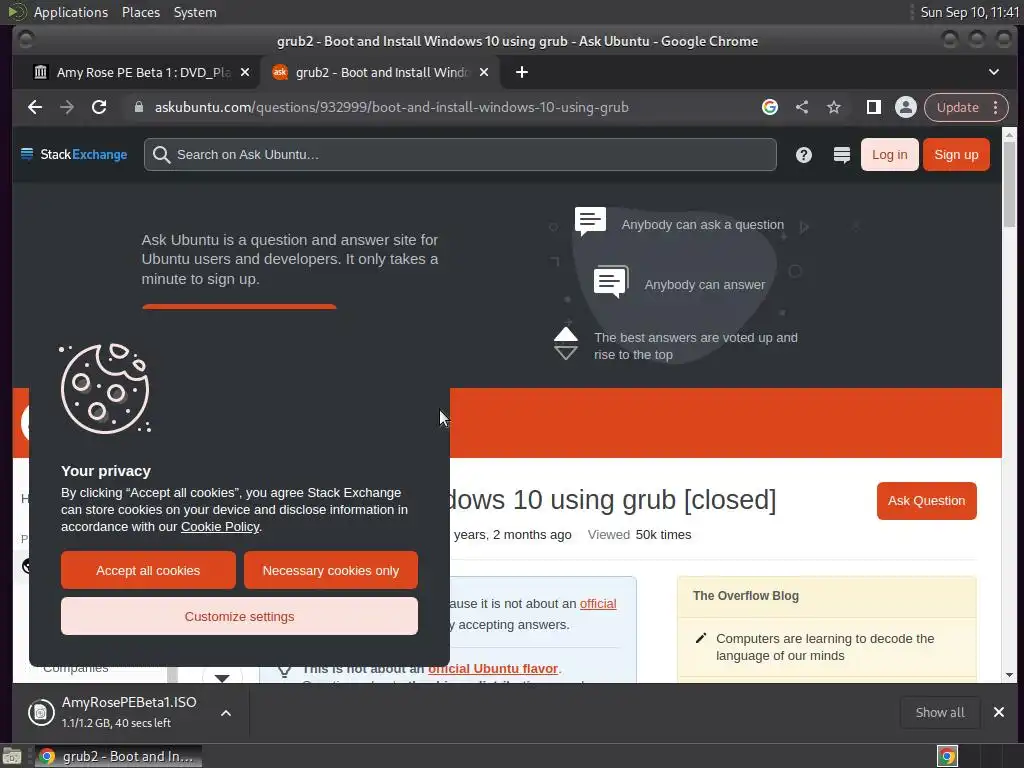The width and height of the screenshot is (1024, 768).
Task: Open Computers are learning to decode blog post
Action: click(825, 647)
